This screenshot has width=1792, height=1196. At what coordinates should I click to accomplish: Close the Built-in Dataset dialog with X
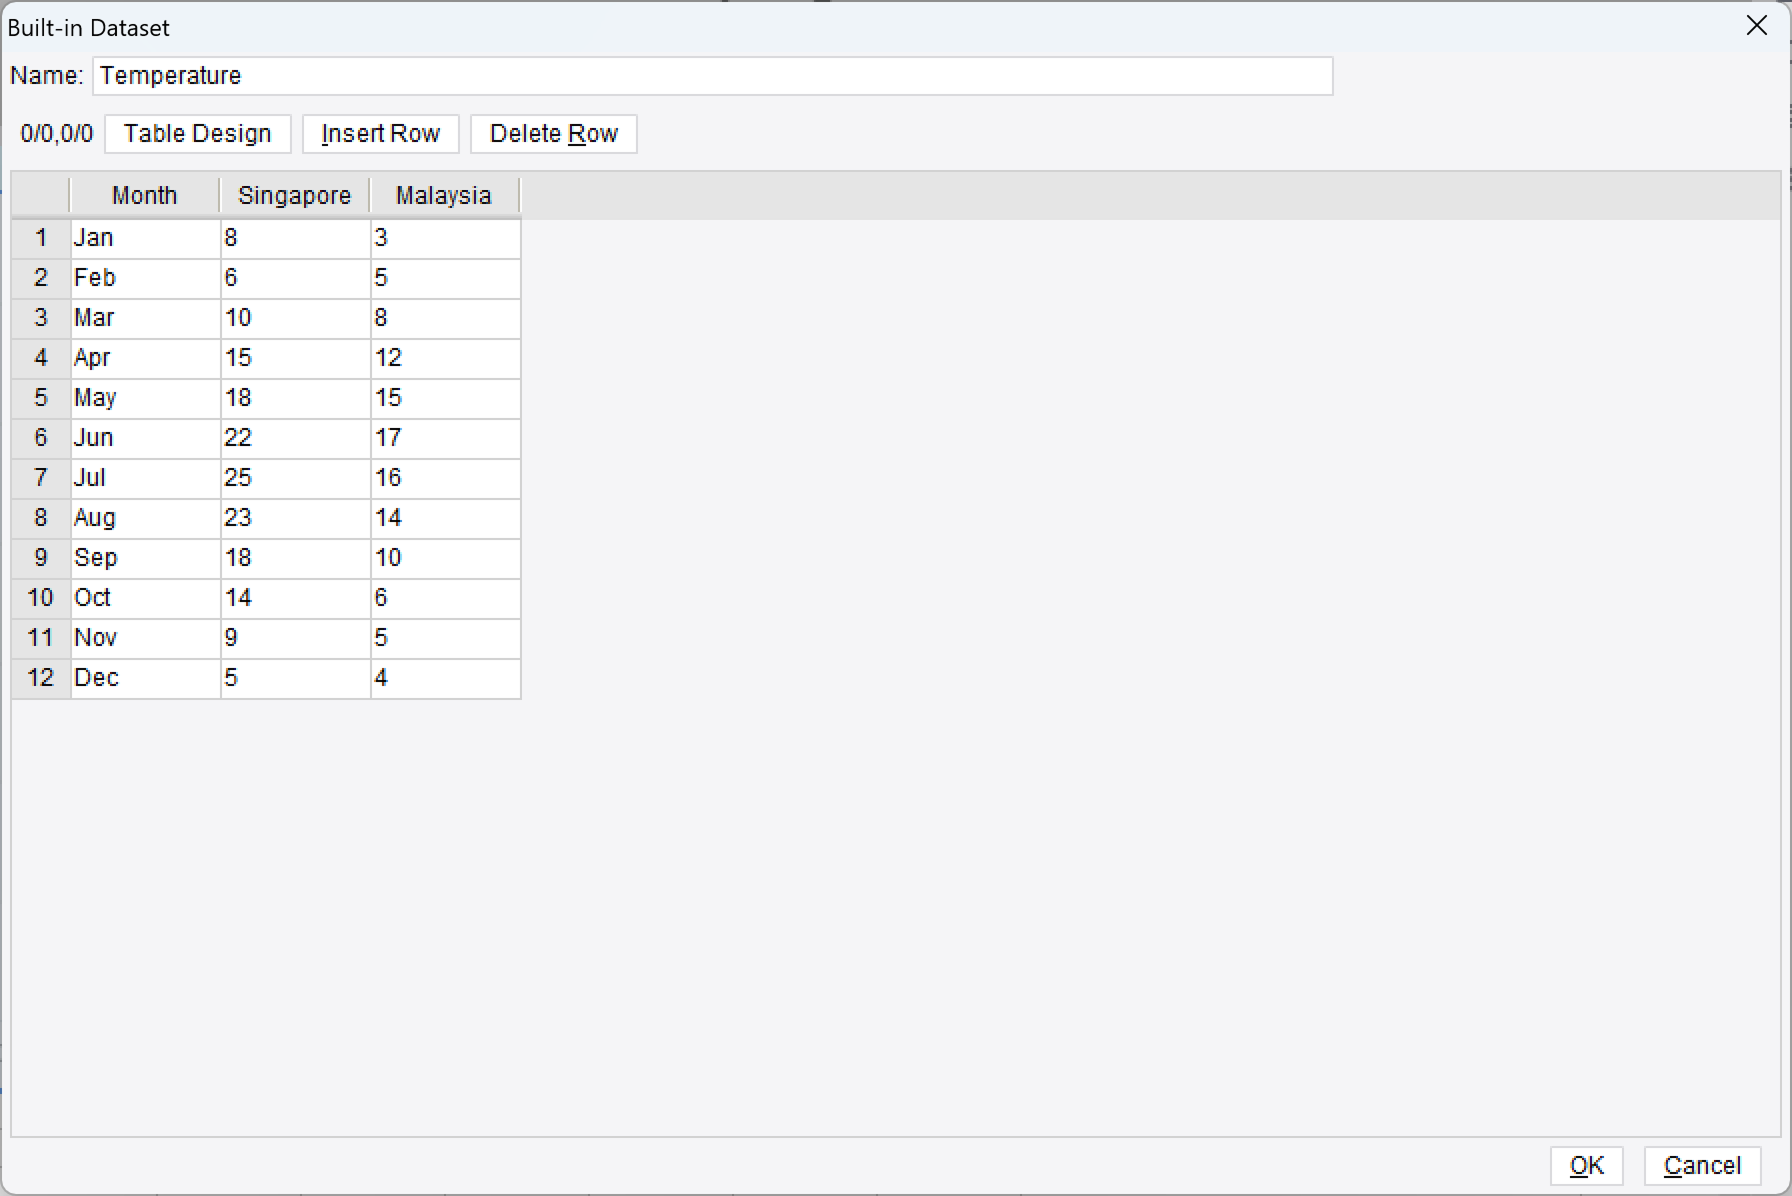pyautogui.click(x=1757, y=25)
